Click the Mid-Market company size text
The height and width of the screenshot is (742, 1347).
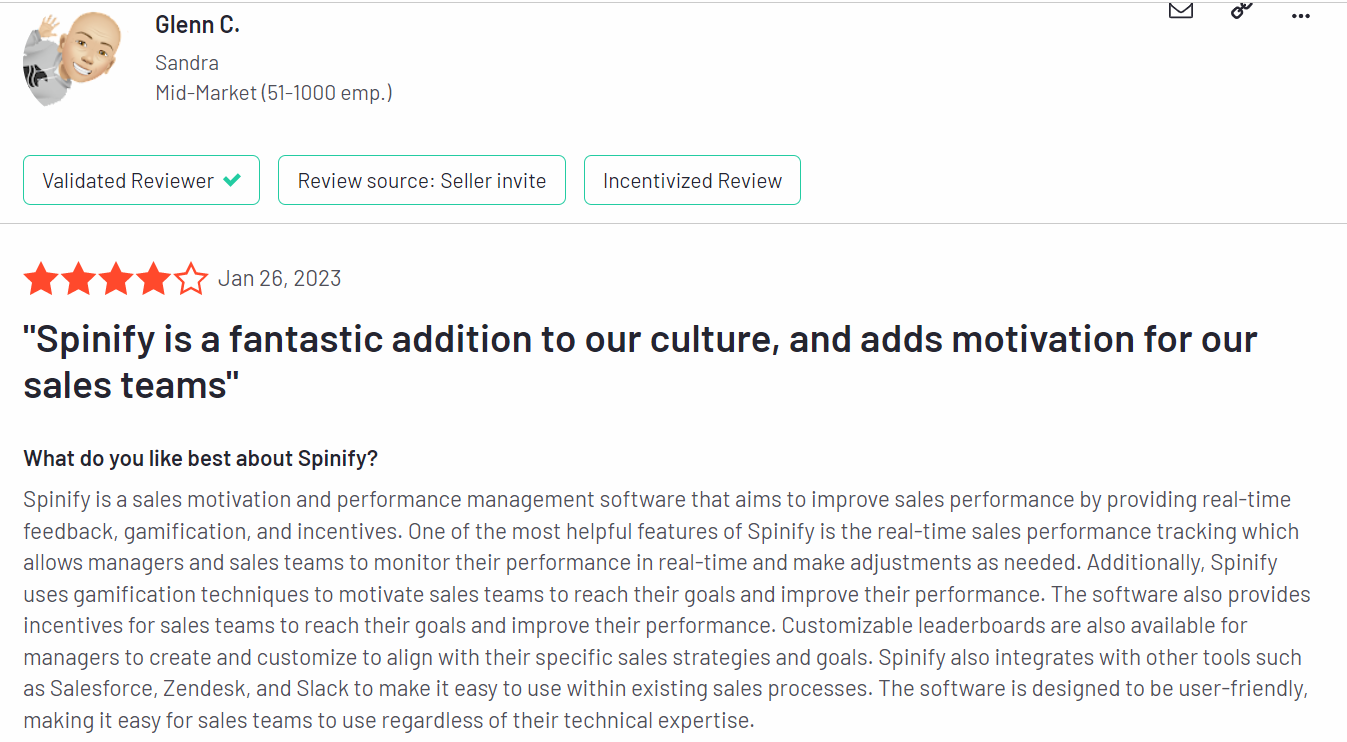(x=274, y=93)
